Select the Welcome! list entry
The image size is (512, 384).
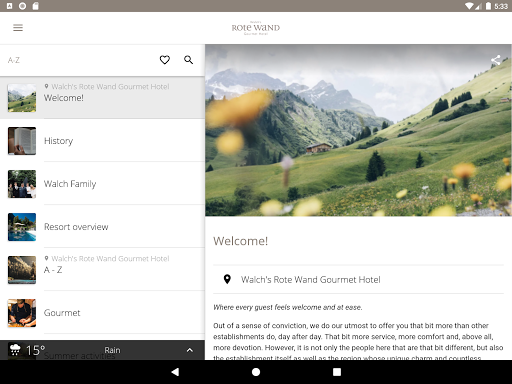tap(102, 98)
